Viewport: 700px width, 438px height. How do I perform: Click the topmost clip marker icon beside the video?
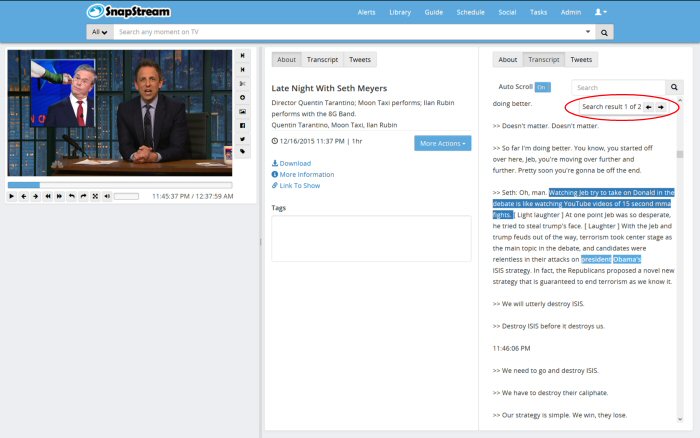coord(242,56)
